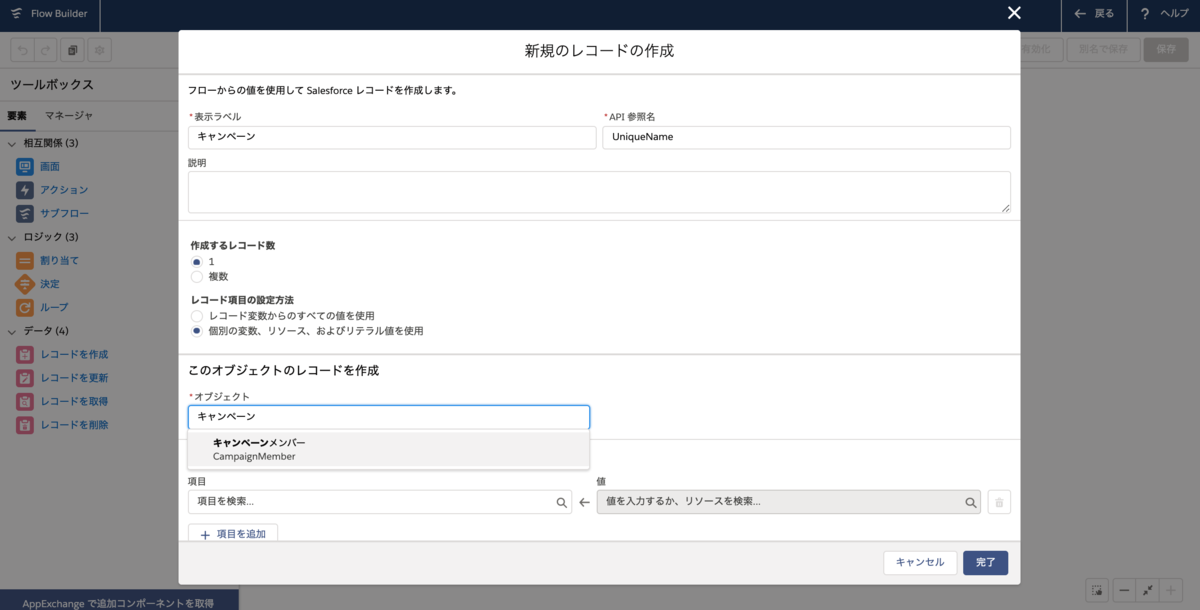Click the 完了 button to finish
Viewport: 1200px width, 610px height.
(x=985, y=563)
